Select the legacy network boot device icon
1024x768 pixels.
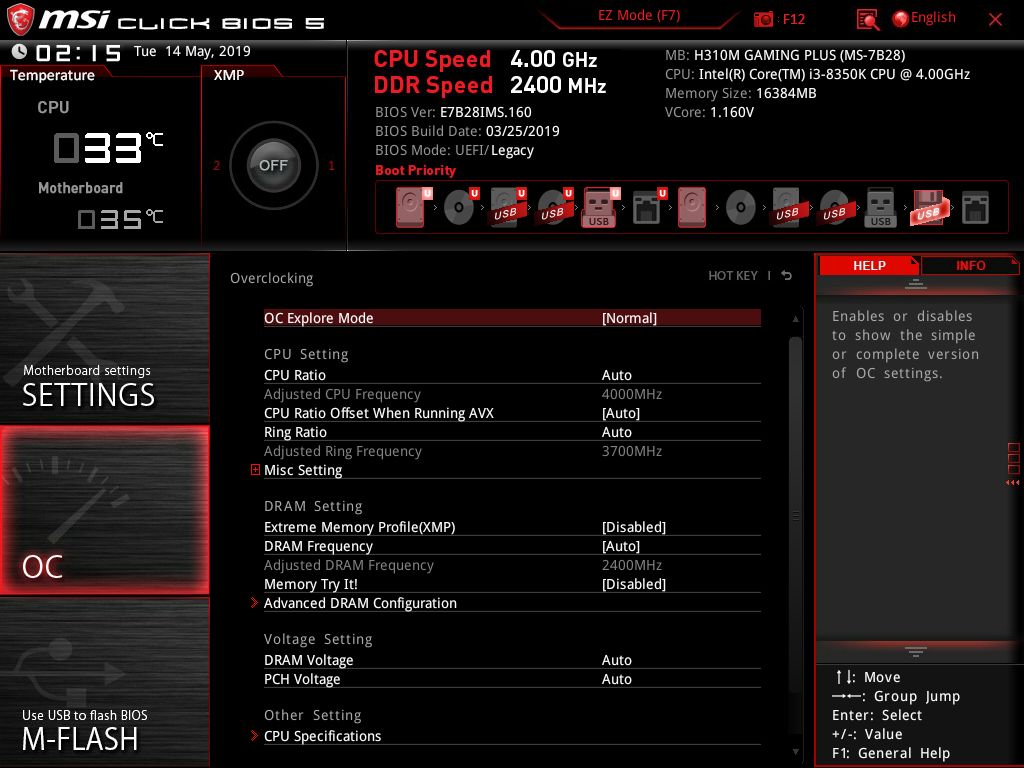(x=975, y=208)
